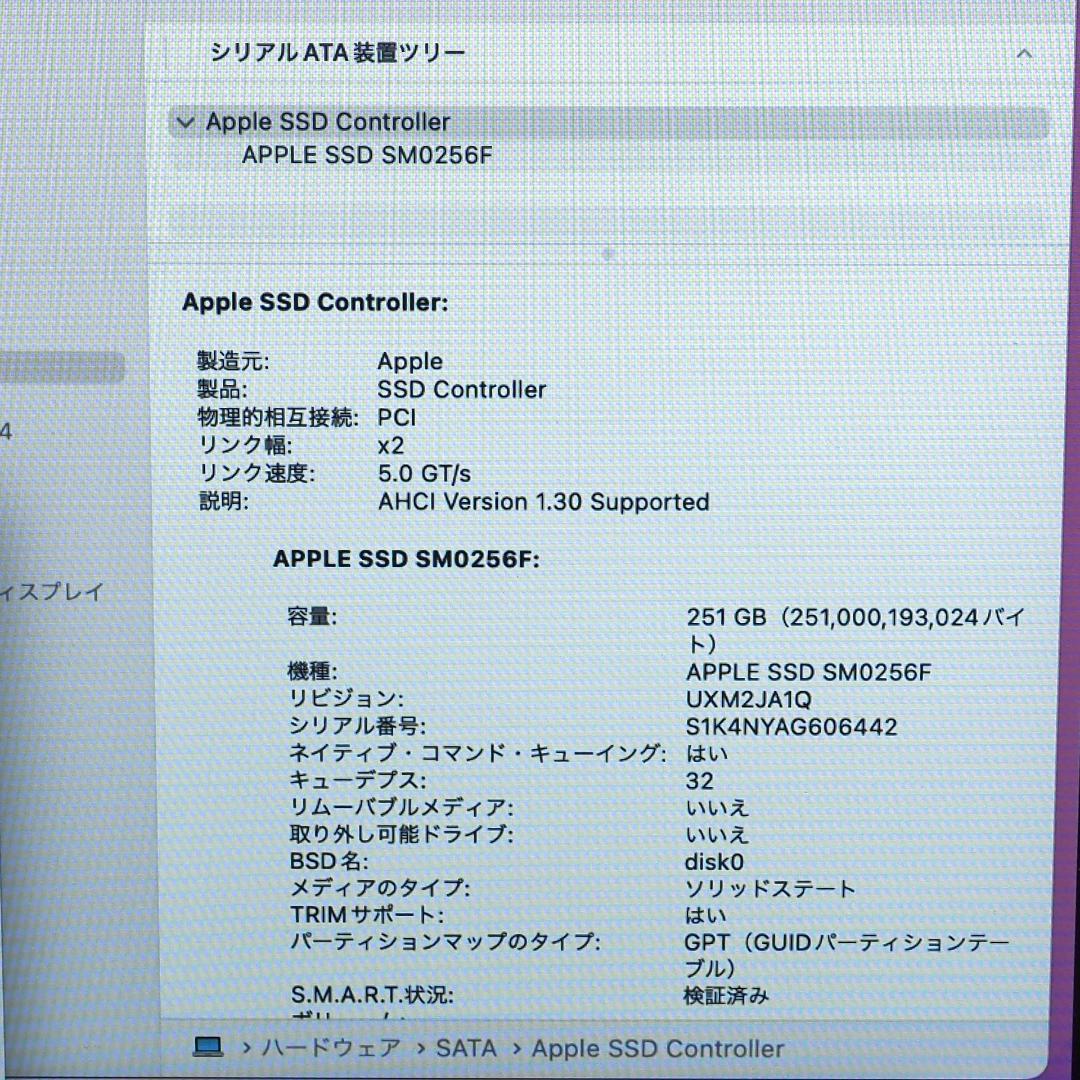Click the computer icon in path bar
This screenshot has width=1080, height=1080.
[x=207, y=1048]
